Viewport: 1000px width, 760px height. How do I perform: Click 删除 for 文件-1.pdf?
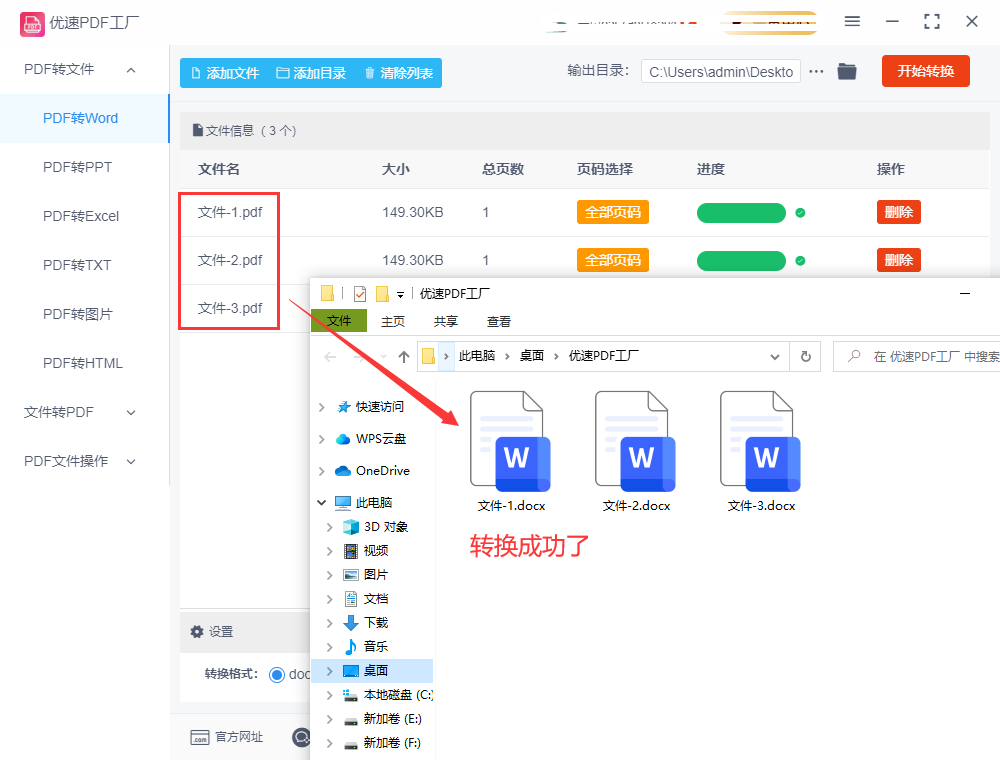point(898,212)
